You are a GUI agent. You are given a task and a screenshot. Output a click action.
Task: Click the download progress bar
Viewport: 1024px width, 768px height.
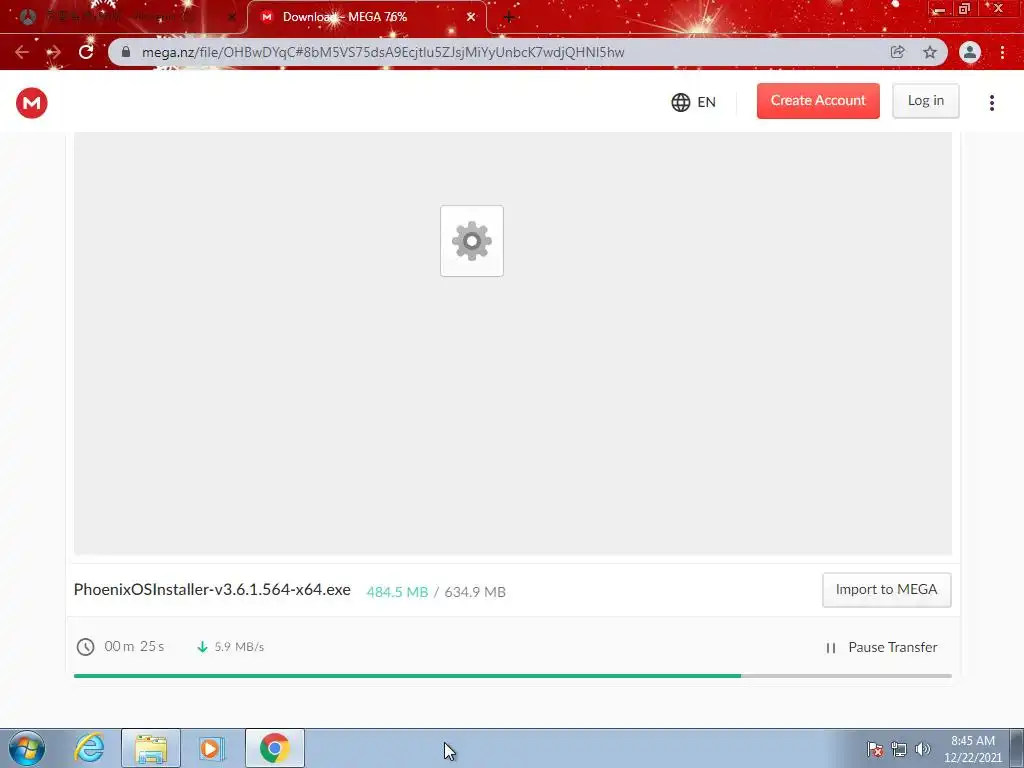coord(513,676)
